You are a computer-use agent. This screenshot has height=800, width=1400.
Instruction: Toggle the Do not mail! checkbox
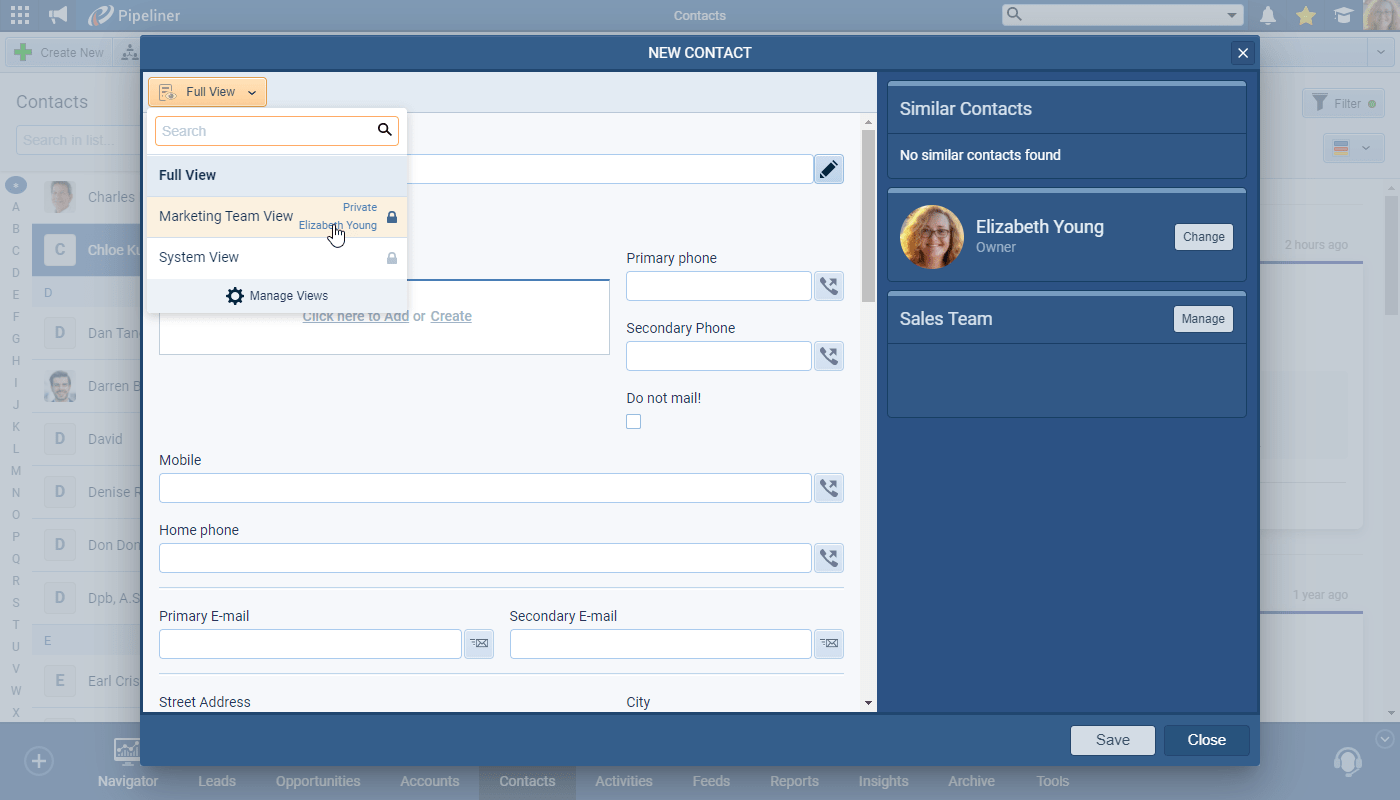click(x=633, y=422)
